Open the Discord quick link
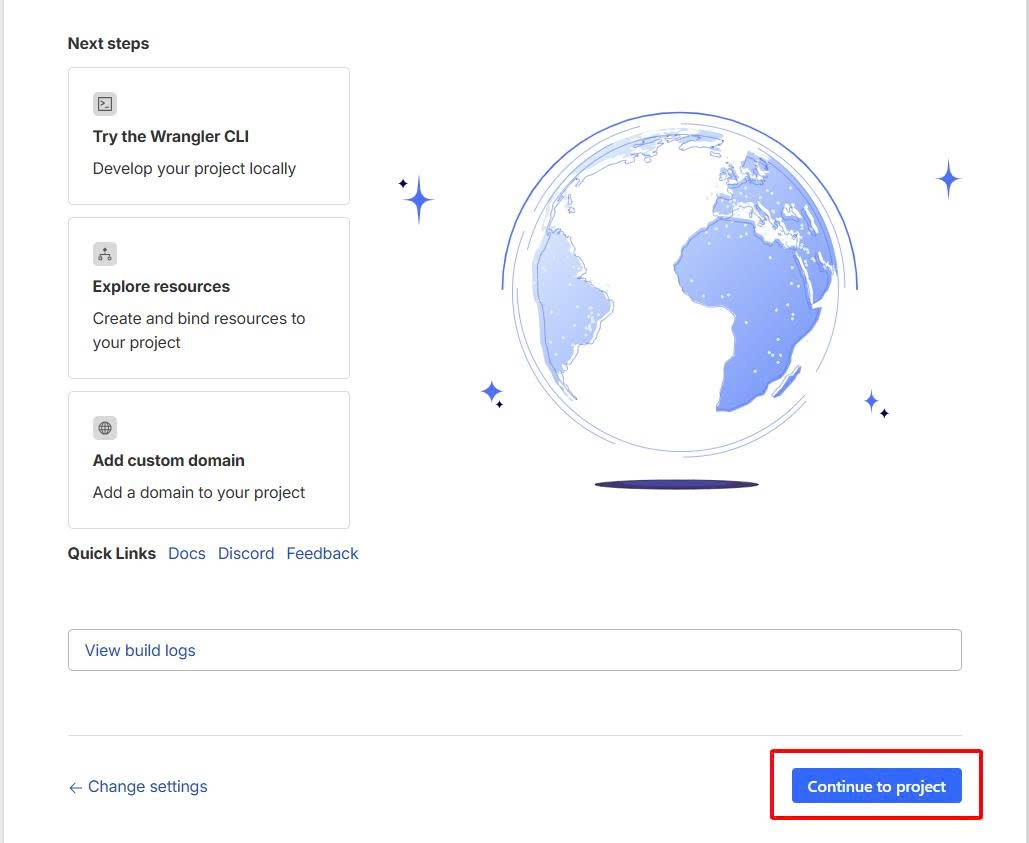1029x843 pixels. (246, 554)
